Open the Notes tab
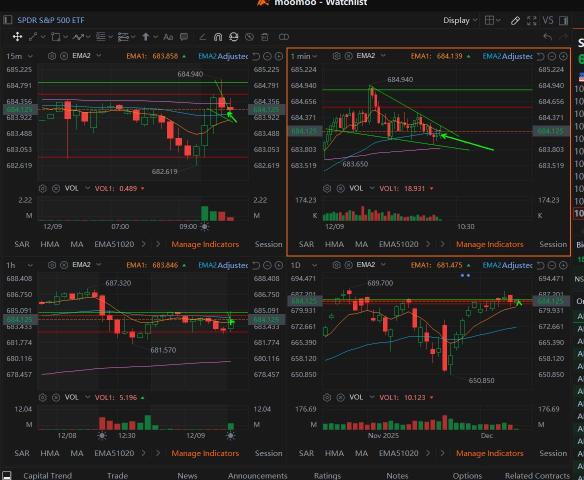The width and height of the screenshot is (584, 480). pos(397,476)
